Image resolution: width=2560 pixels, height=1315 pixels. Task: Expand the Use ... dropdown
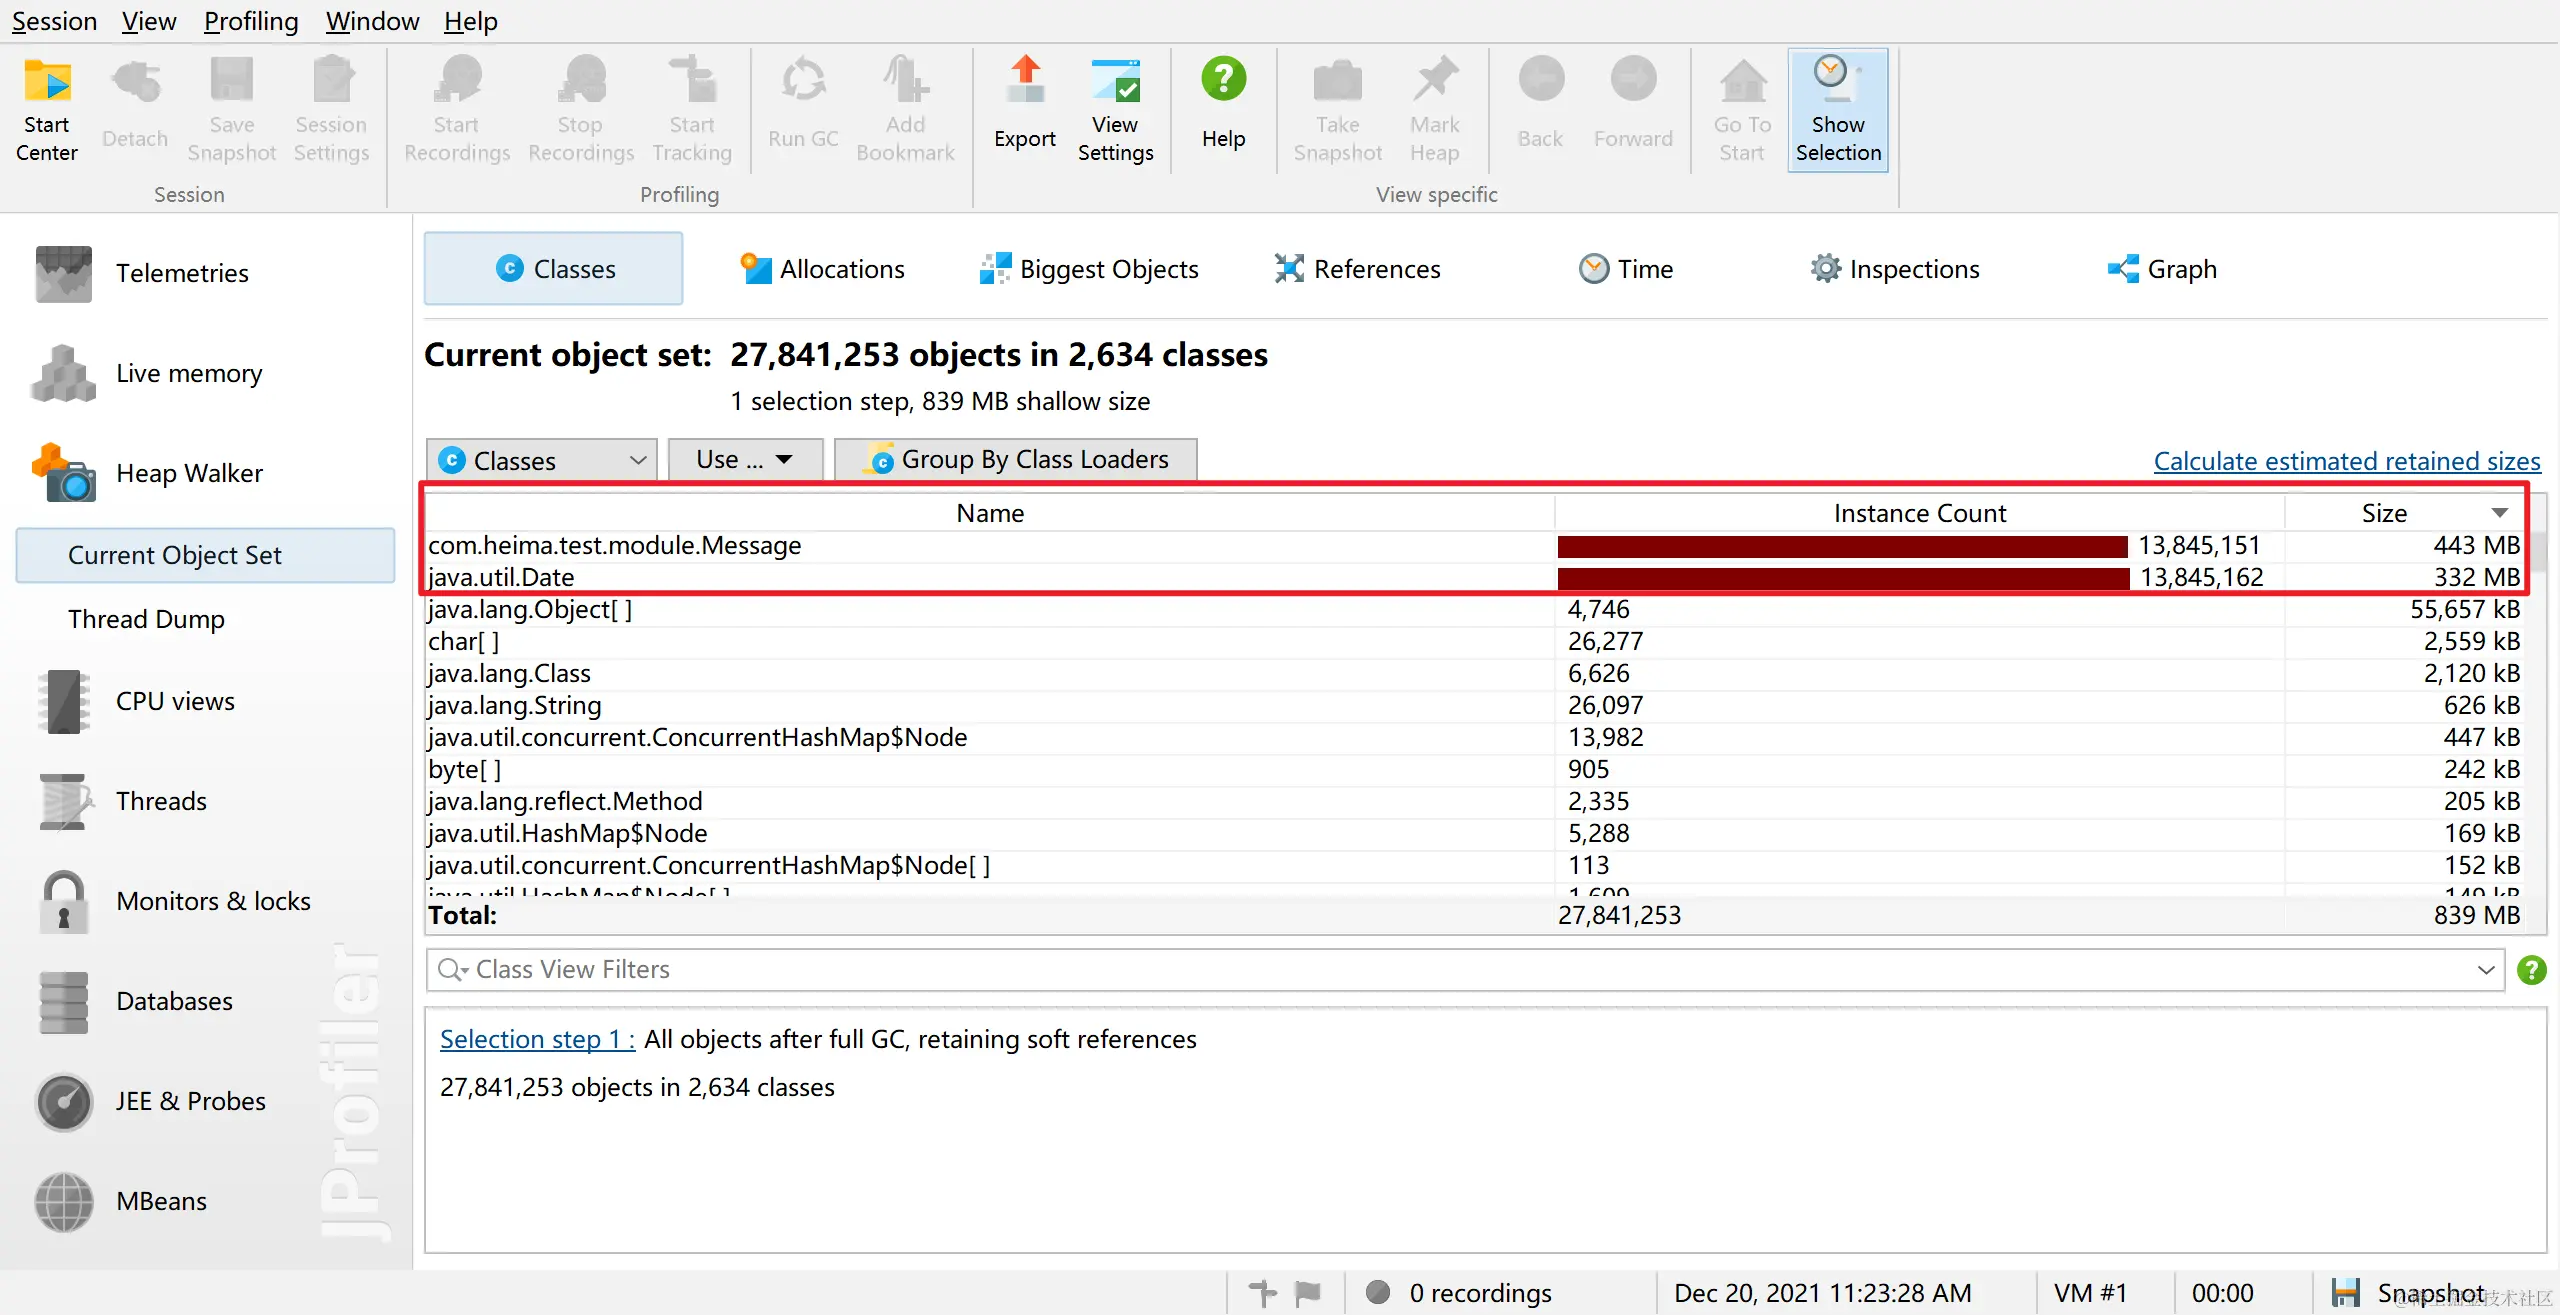[x=744, y=459]
